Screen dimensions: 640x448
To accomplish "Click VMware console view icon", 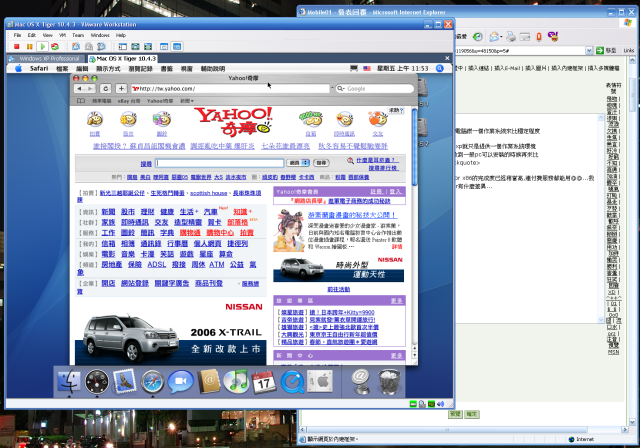I will [177, 47].
